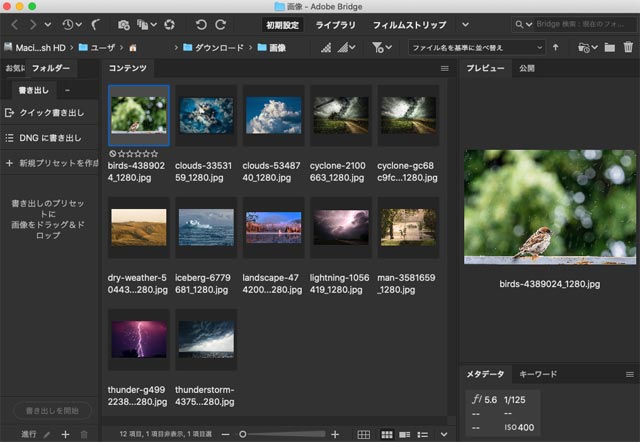Select the iceberg-6779681_1280.jpg thumbnail

[206, 227]
